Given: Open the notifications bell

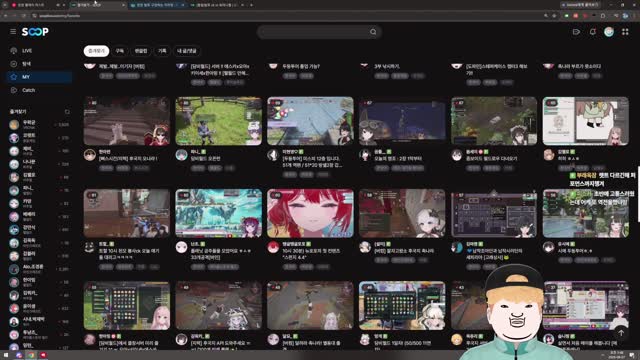Looking at the screenshot, I should tap(593, 32).
